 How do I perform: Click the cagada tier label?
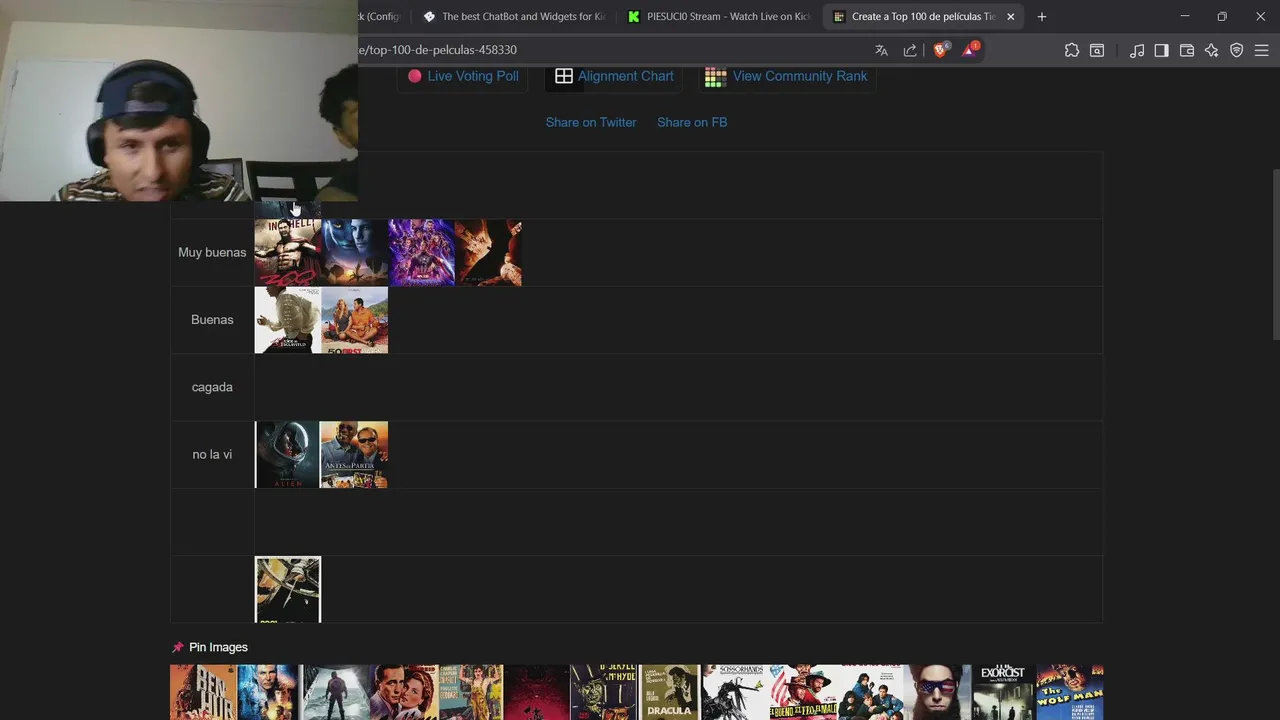click(x=212, y=387)
